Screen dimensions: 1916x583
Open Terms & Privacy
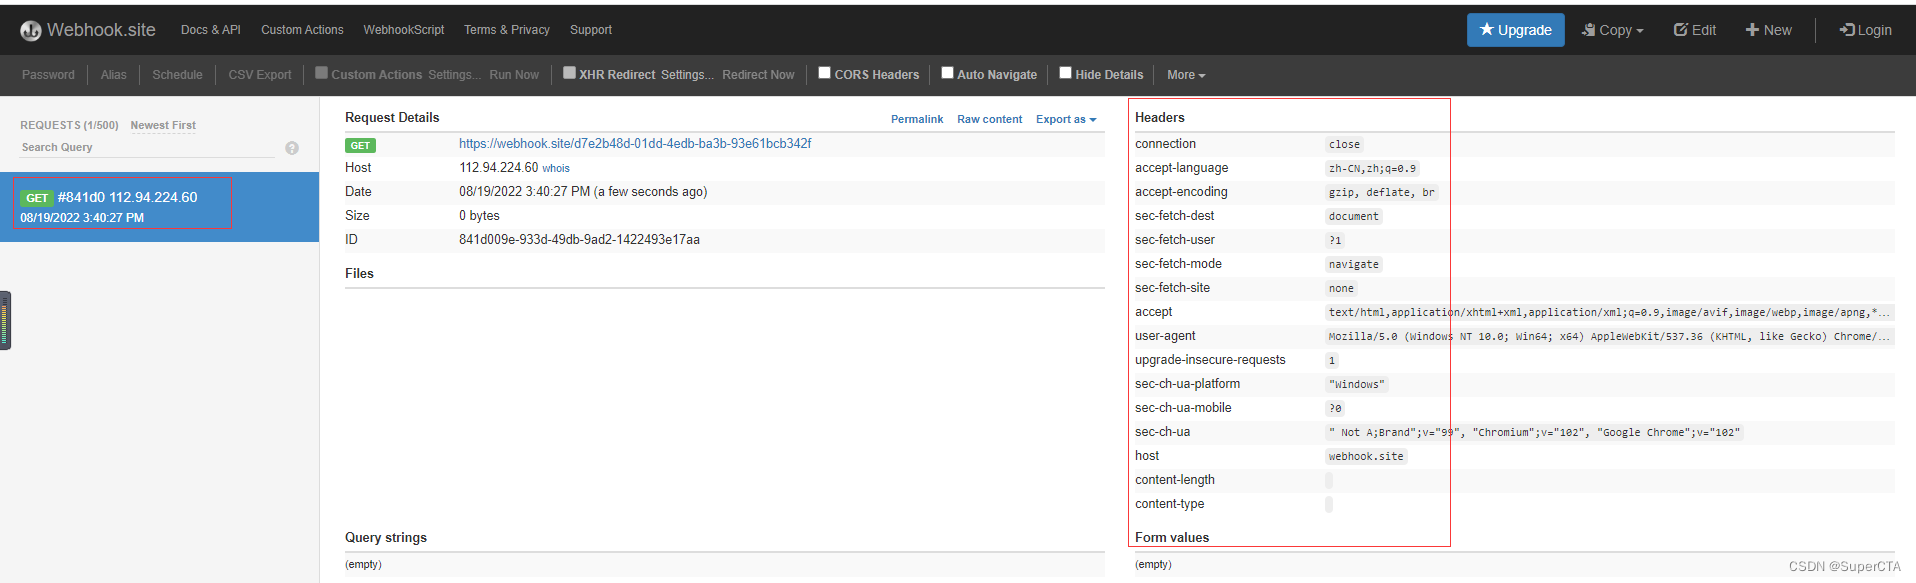point(507,30)
